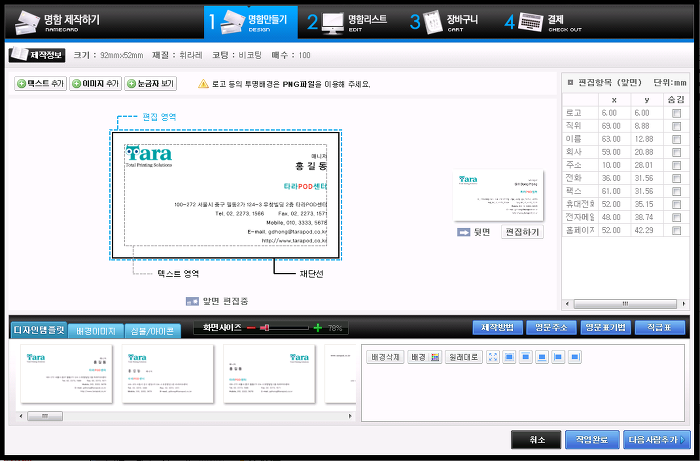Go to step 4 결제 tab
The image size is (700, 461).
543,22
